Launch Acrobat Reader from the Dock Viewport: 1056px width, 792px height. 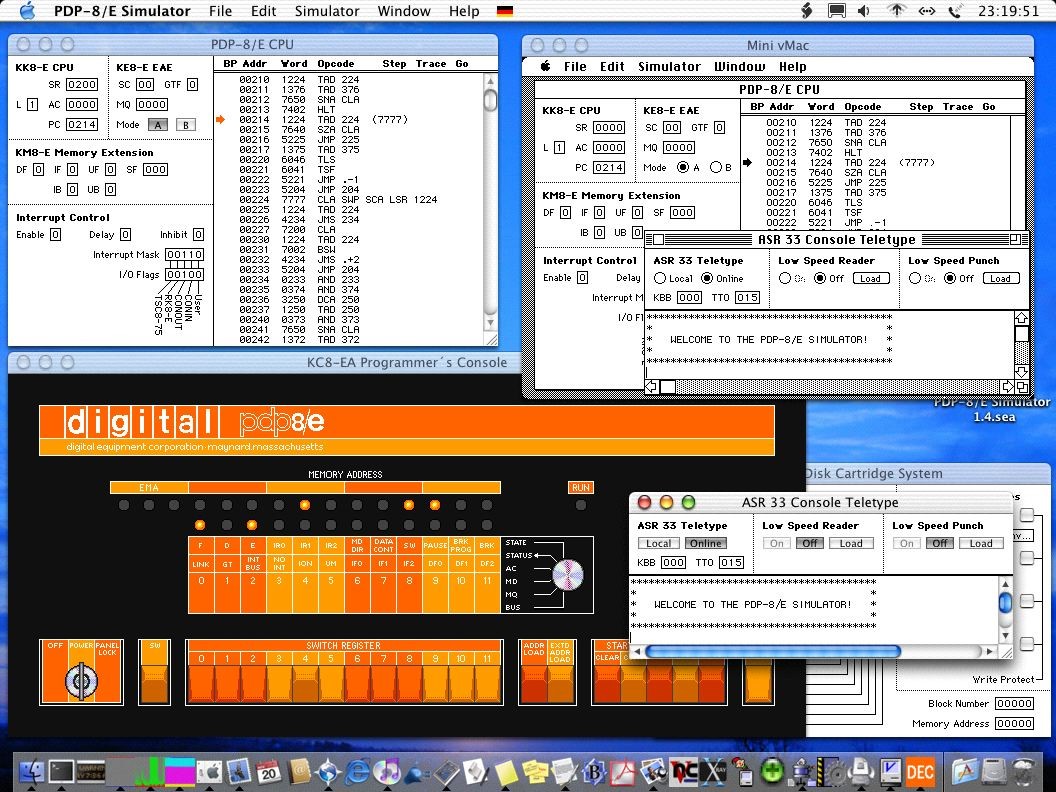(624, 772)
